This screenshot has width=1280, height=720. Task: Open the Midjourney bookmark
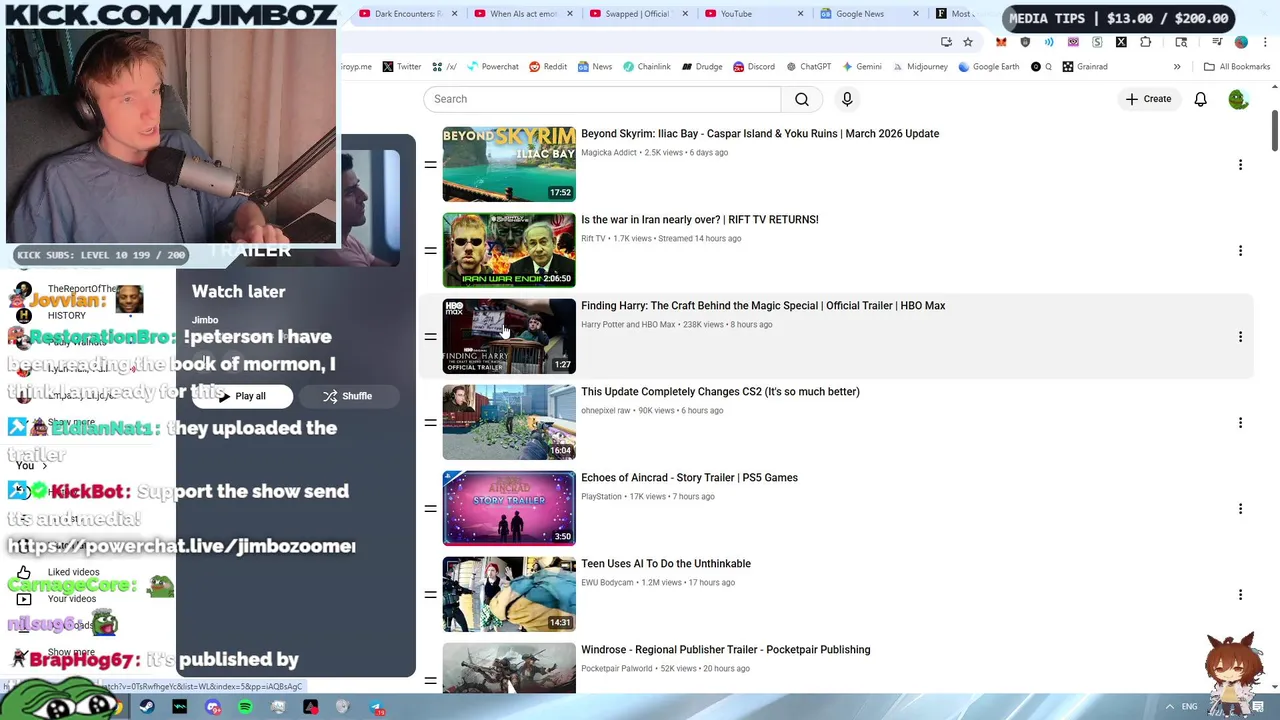919,67
